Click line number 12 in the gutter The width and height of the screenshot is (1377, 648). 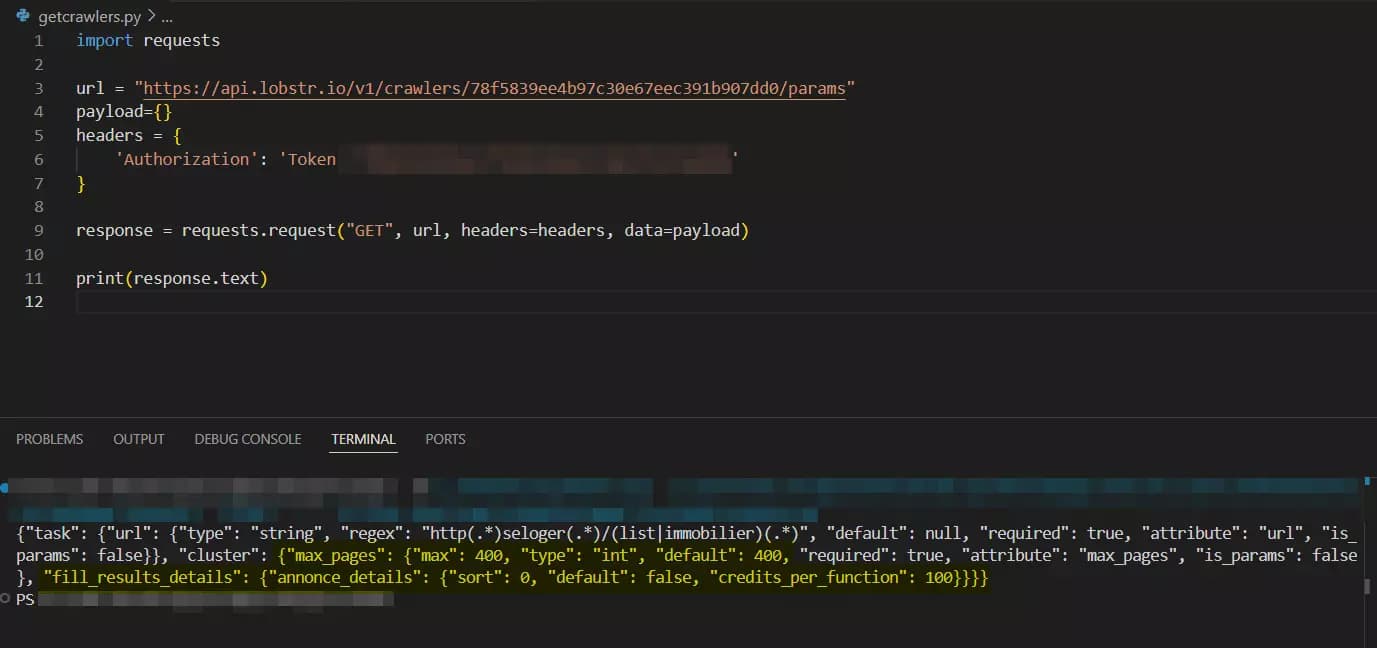[36, 302]
